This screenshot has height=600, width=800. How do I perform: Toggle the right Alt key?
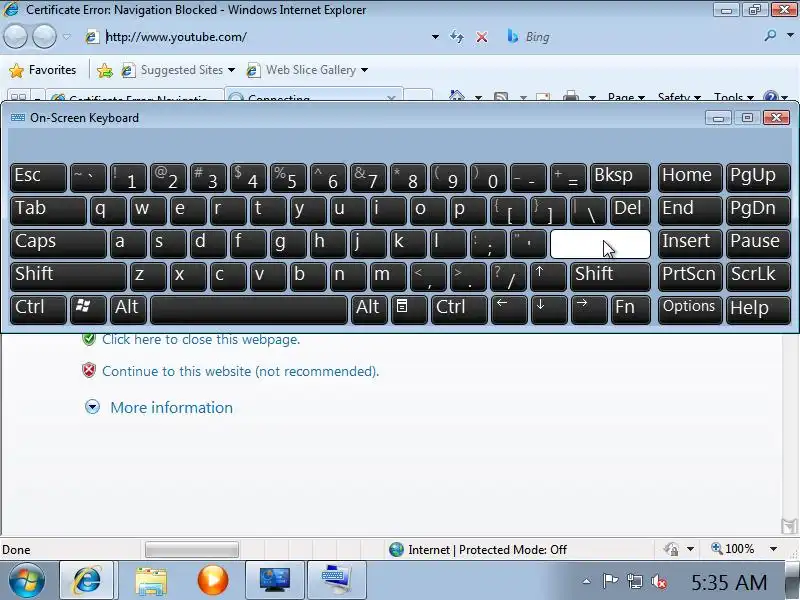369,309
